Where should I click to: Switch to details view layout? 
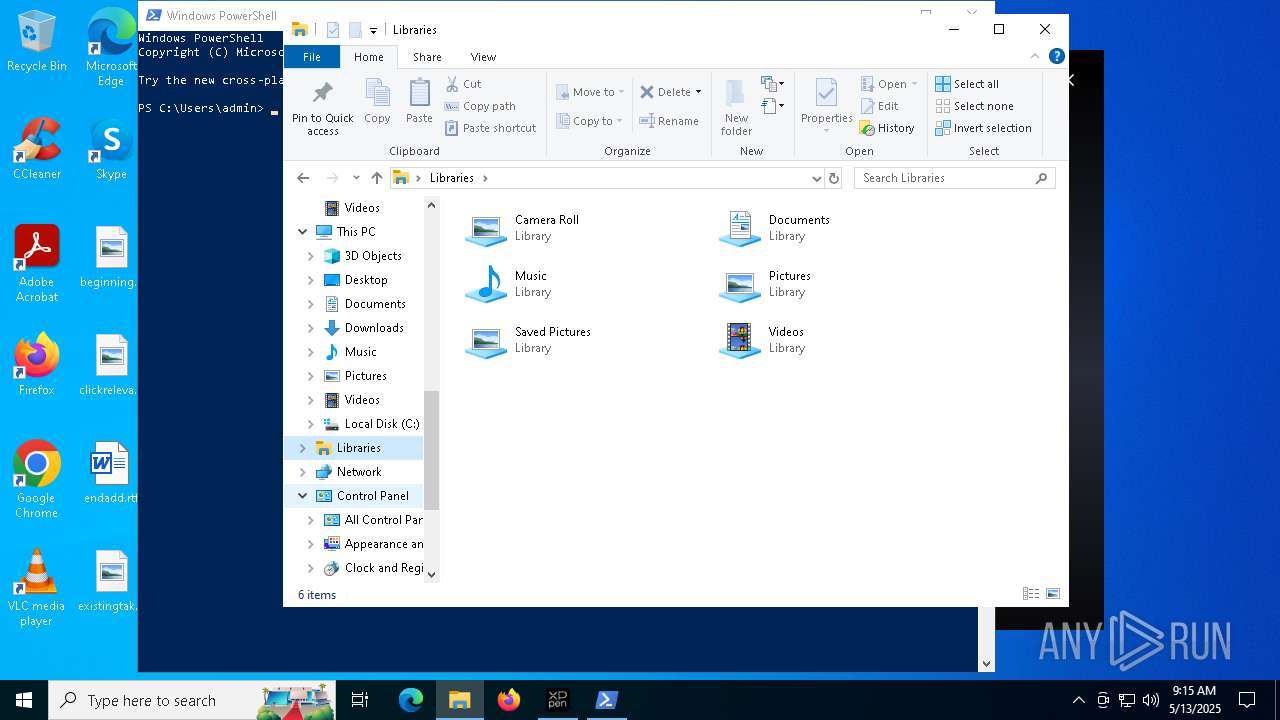pyautogui.click(x=1030, y=594)
